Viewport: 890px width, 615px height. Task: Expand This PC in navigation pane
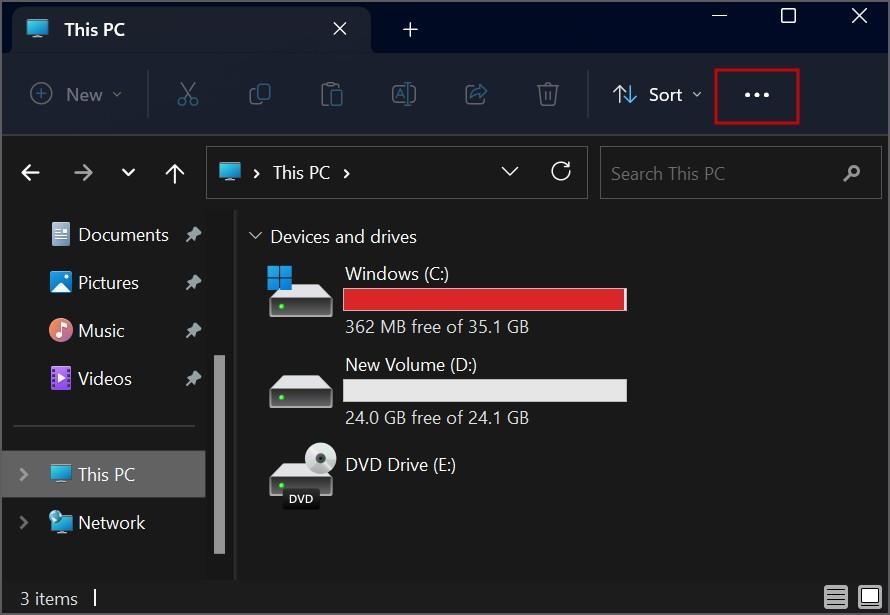(x=23, y=474)
